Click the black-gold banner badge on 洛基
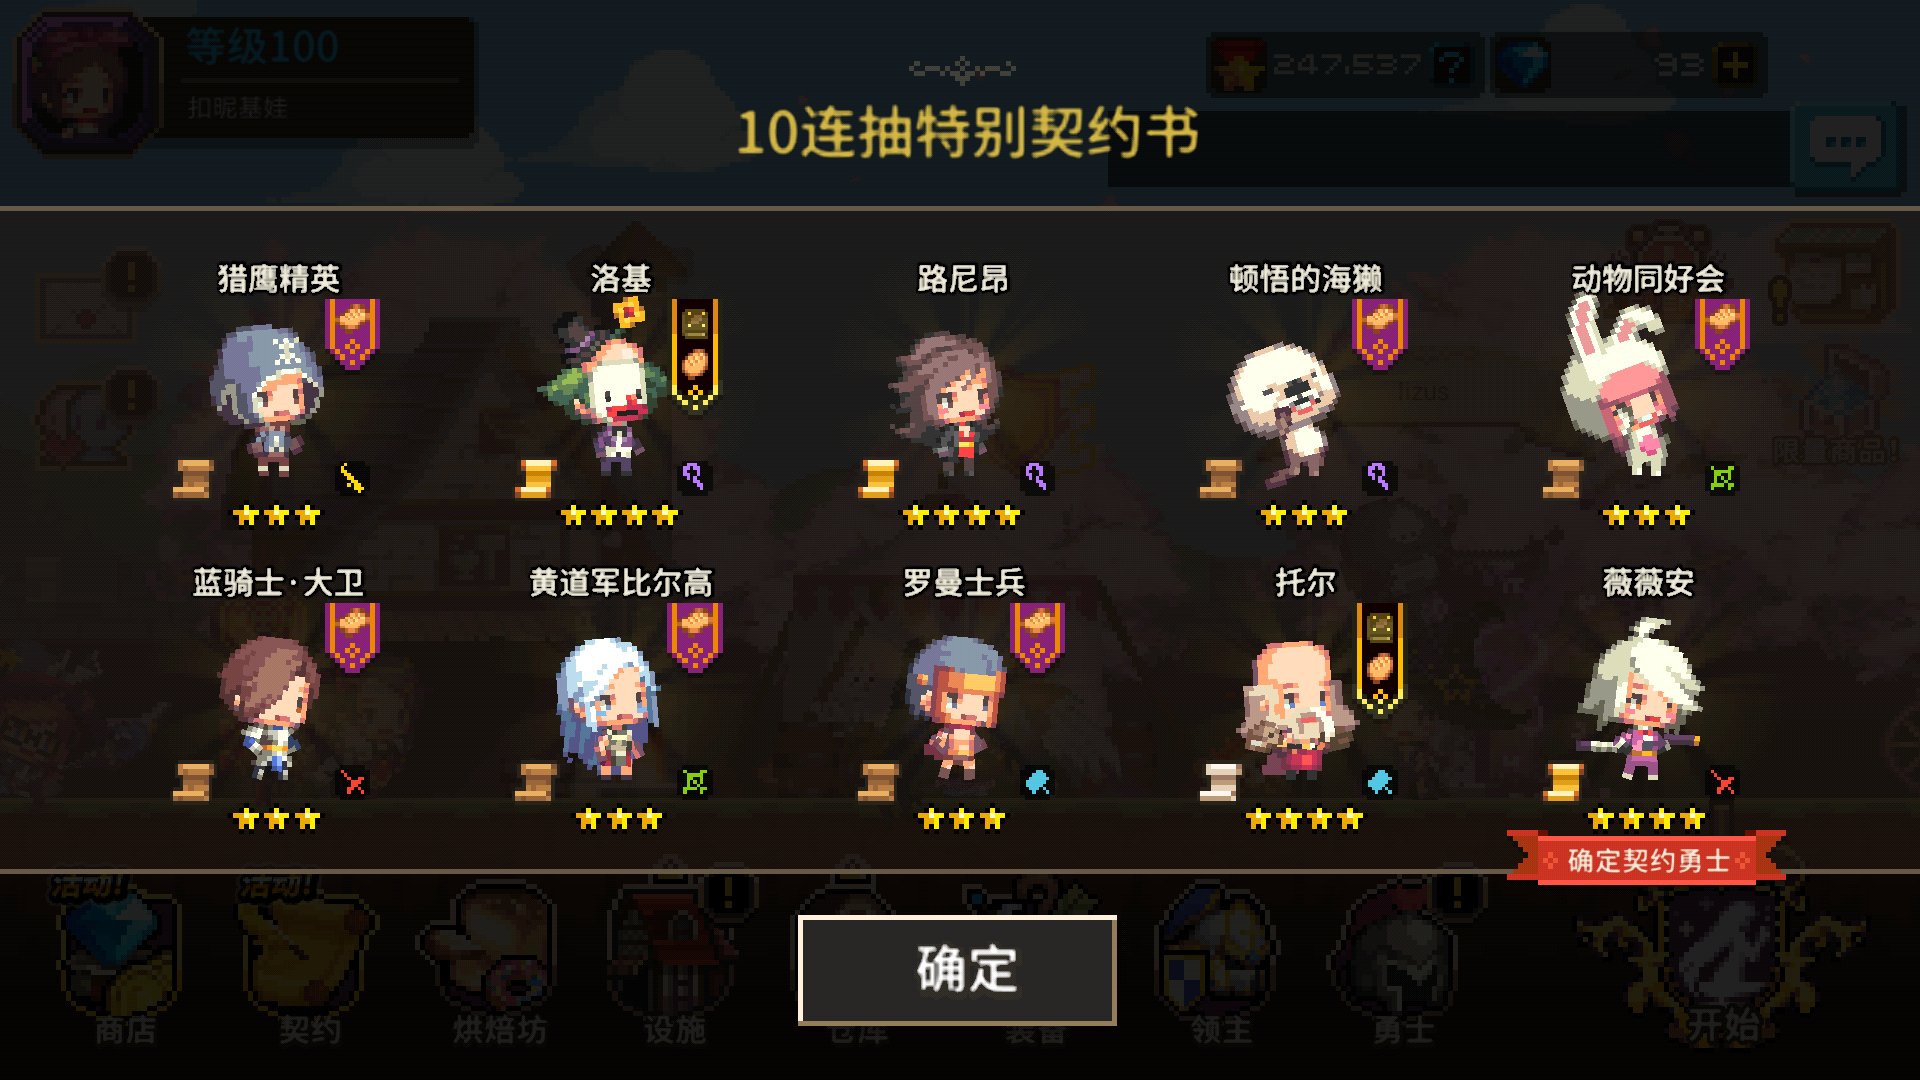Viewport: 1920px width, 1080px height. tap(694, 354)
